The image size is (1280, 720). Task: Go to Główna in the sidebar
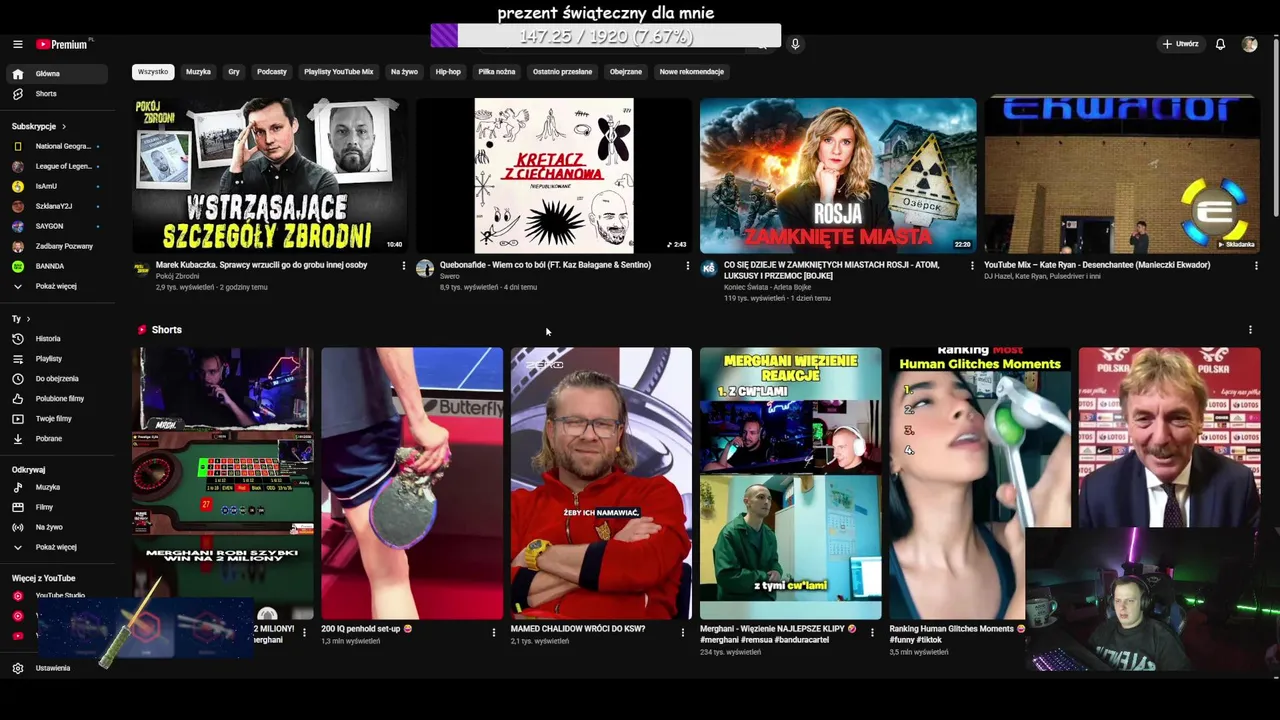pos(58,74)
